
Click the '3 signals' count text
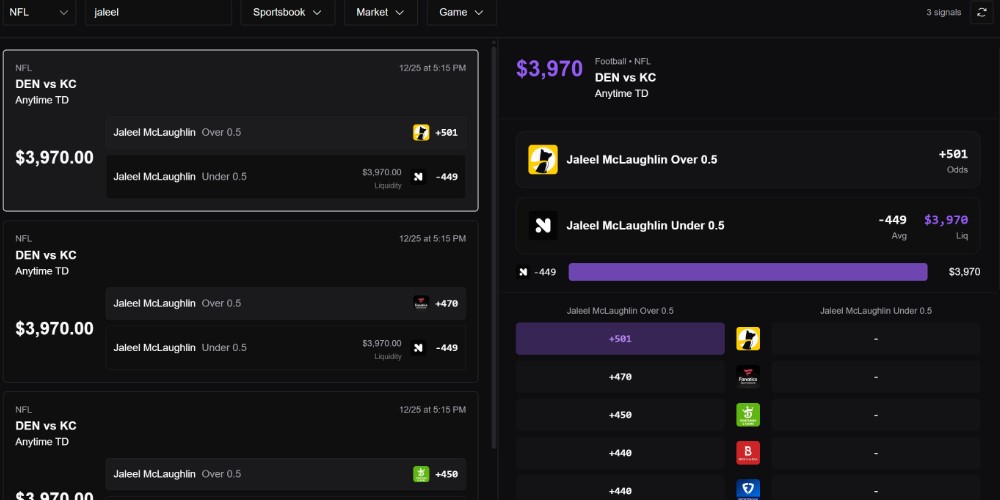[x=943, y=12]
